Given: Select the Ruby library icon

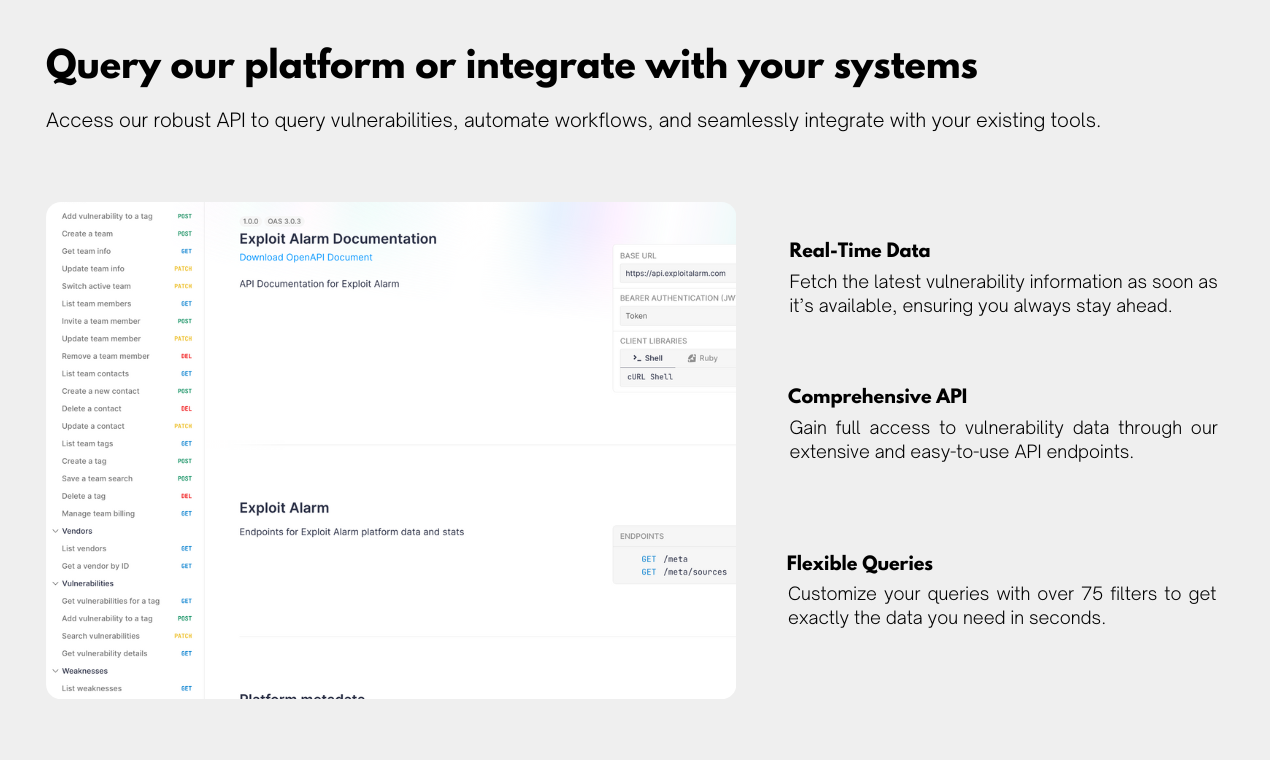Looking at the screenshot, I should [692, 358].
